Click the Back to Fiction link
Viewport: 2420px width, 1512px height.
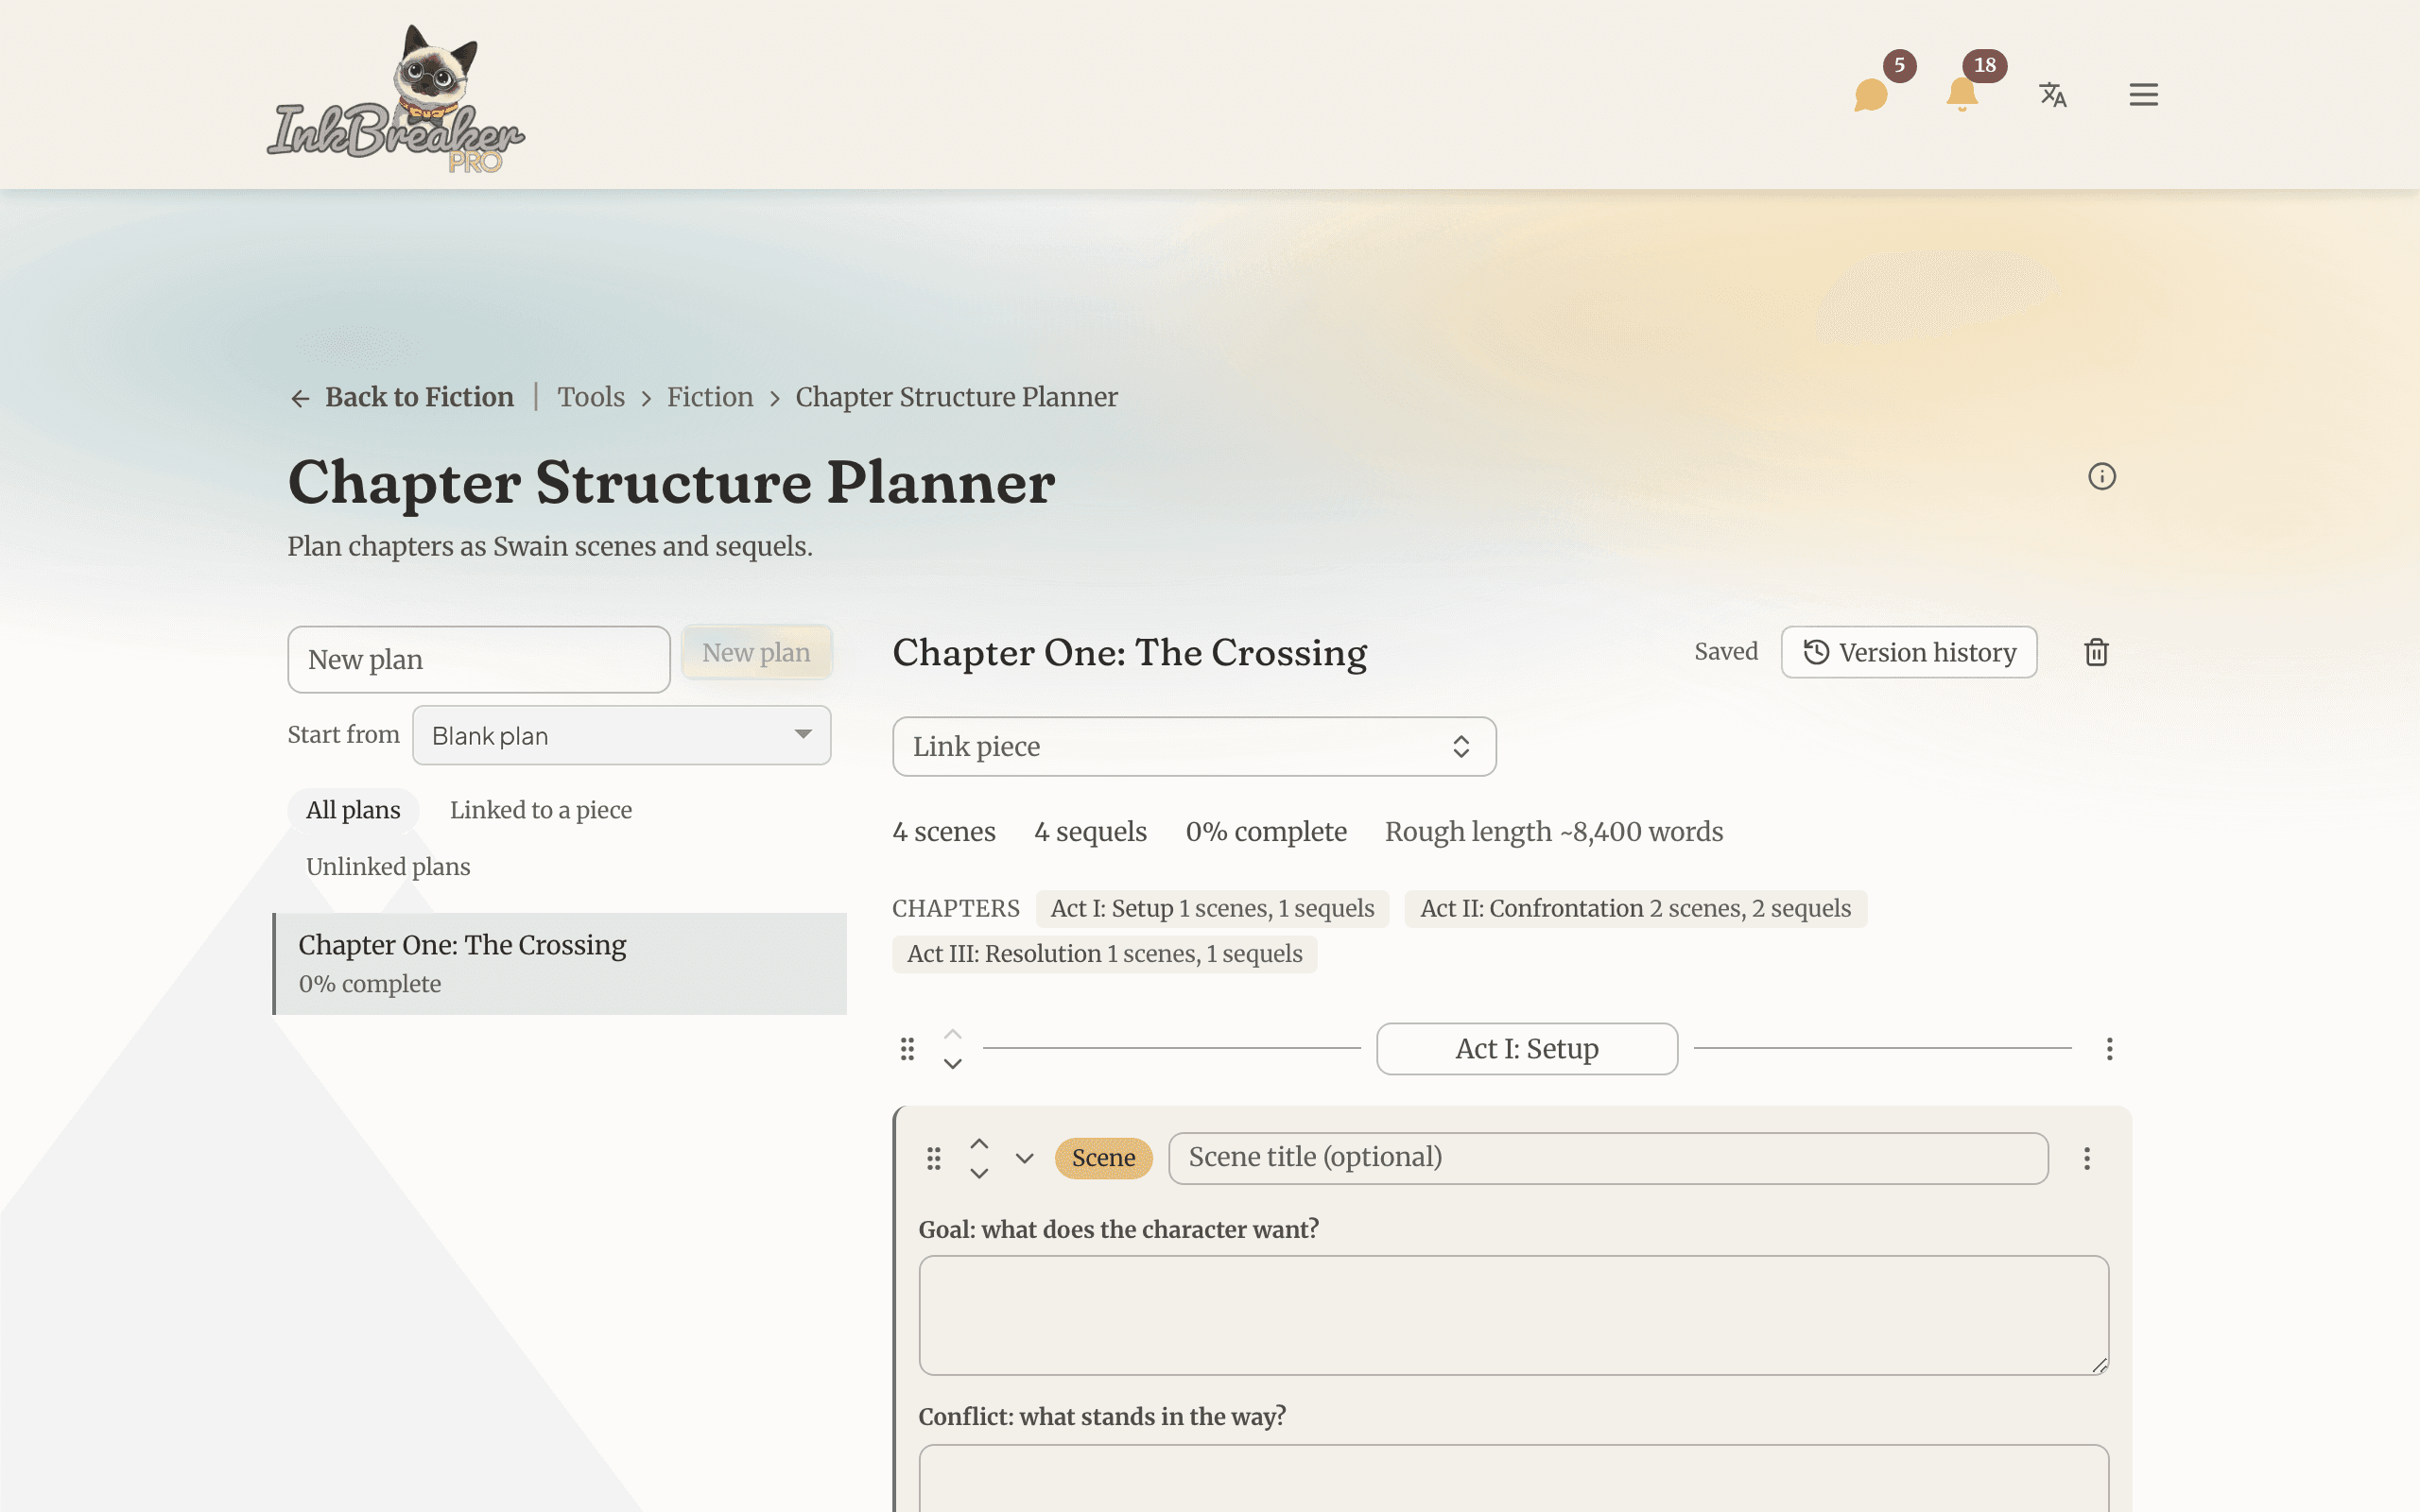coord(419,397)
